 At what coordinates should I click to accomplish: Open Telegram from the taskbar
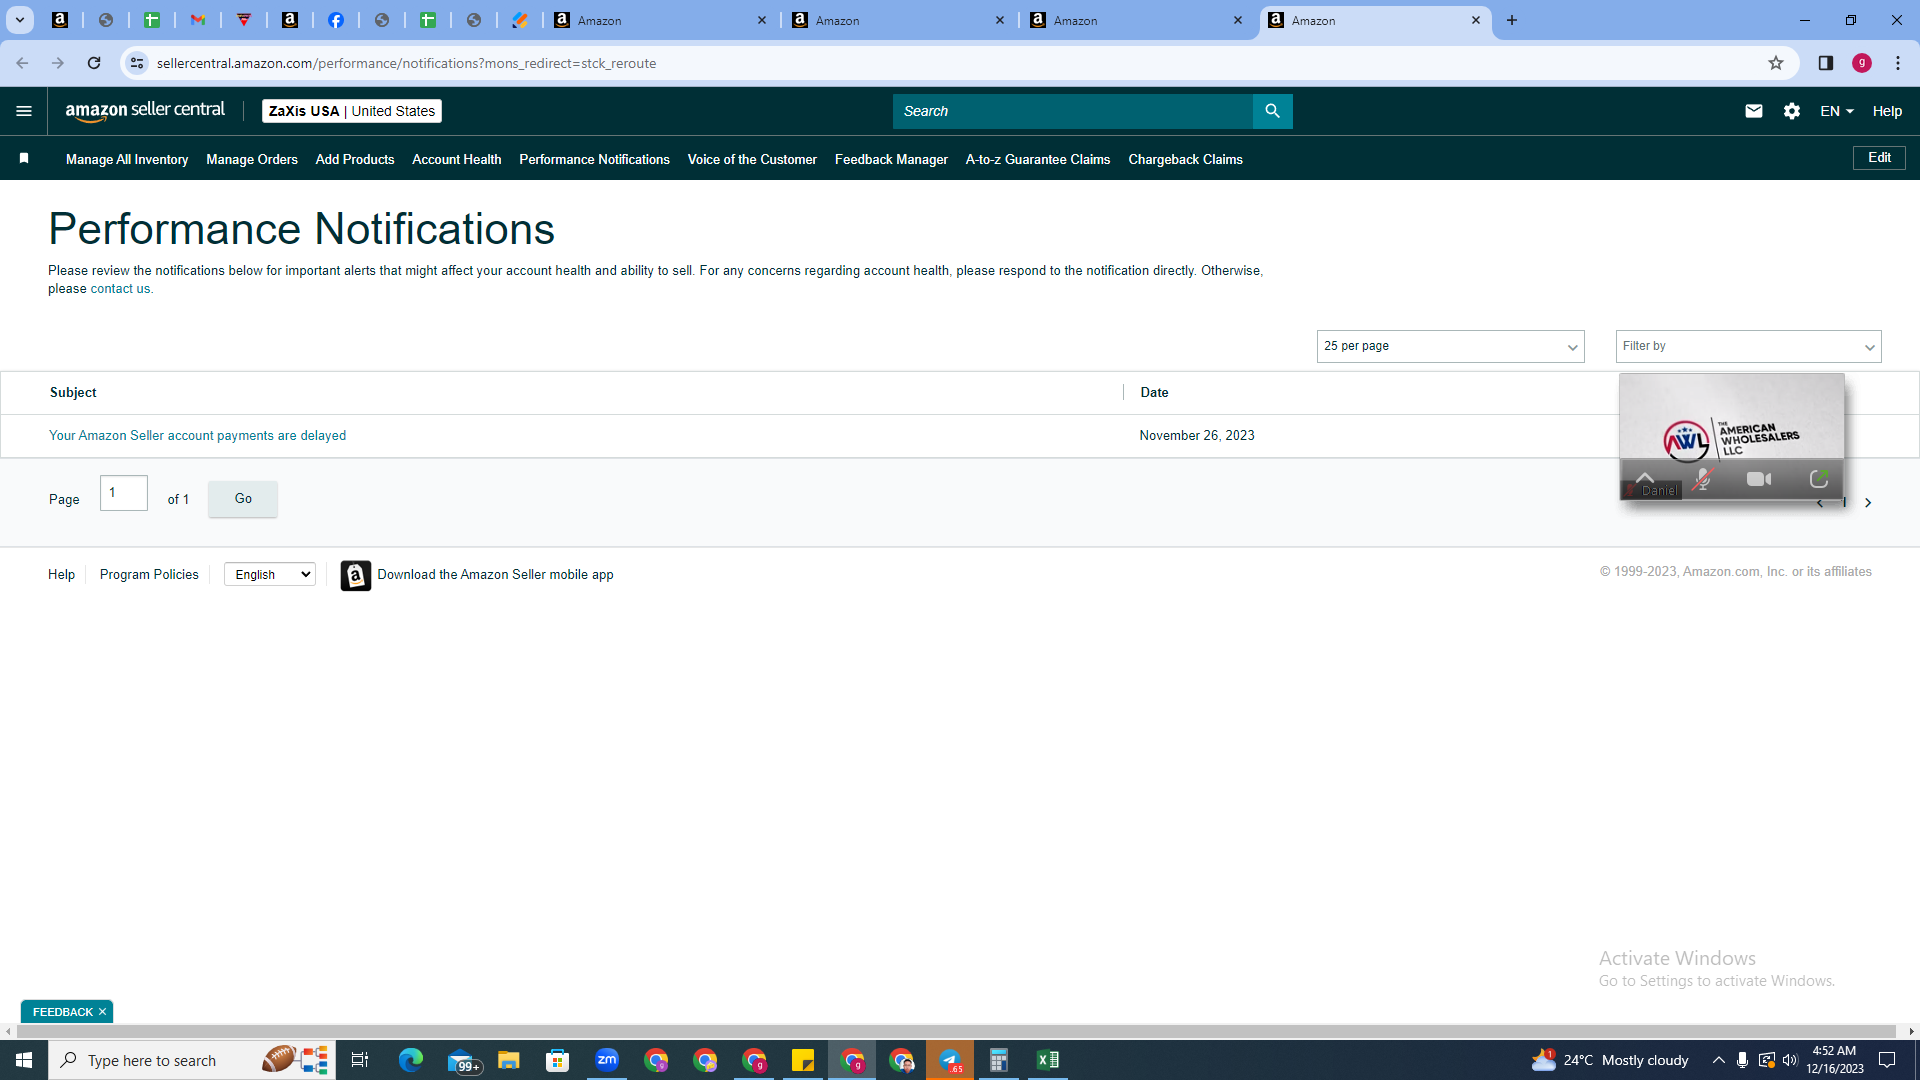950,1060
